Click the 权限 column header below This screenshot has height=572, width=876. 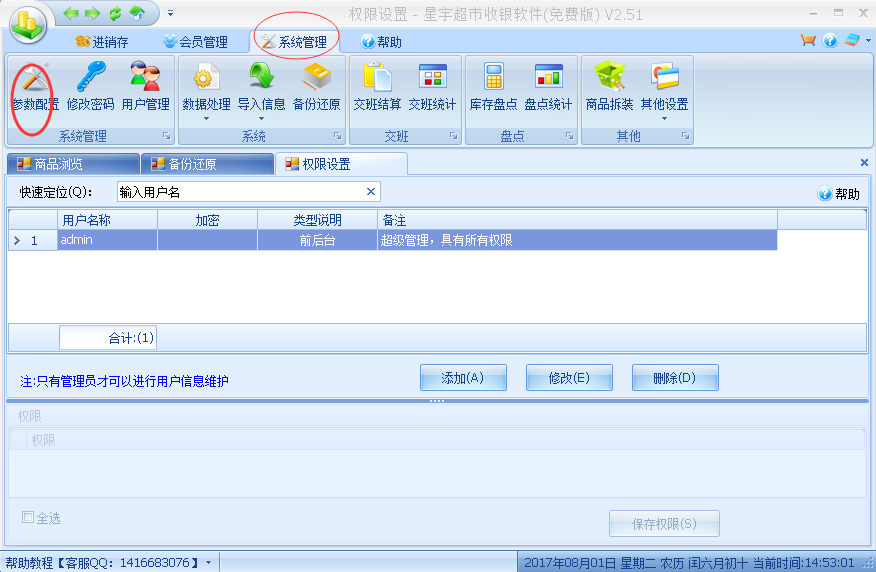click(x=445, y=440)
